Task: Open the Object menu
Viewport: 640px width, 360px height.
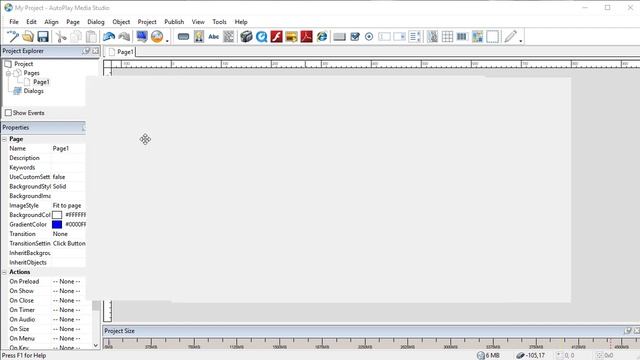Action: (x=121, y=22)
